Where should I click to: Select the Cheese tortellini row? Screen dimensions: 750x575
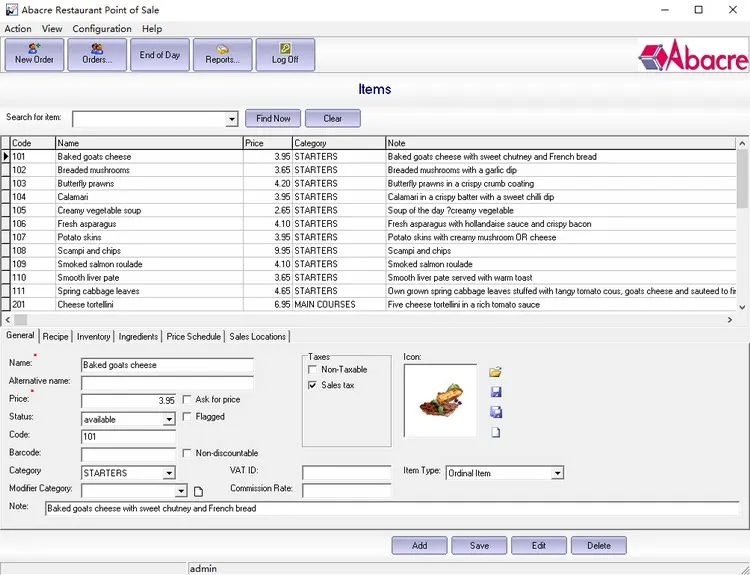[368, 304]
